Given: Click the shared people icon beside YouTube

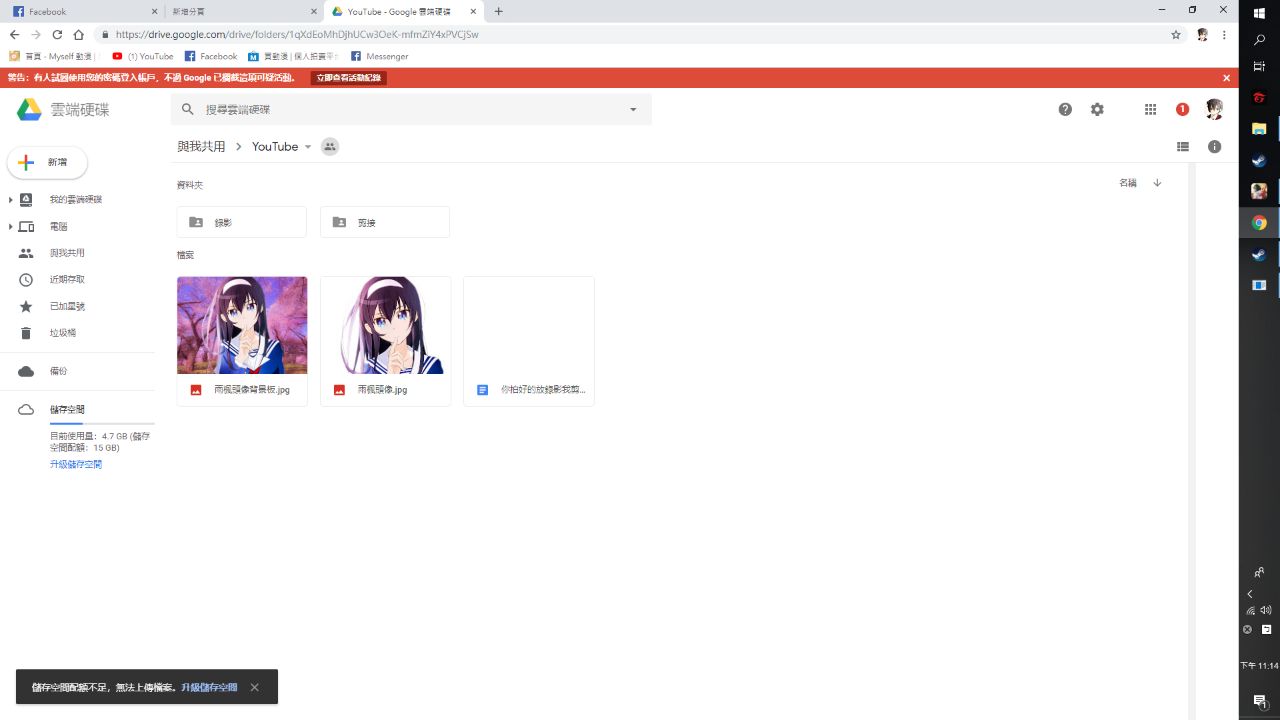Looking at the screenshot, I should [x=330, y=146].
